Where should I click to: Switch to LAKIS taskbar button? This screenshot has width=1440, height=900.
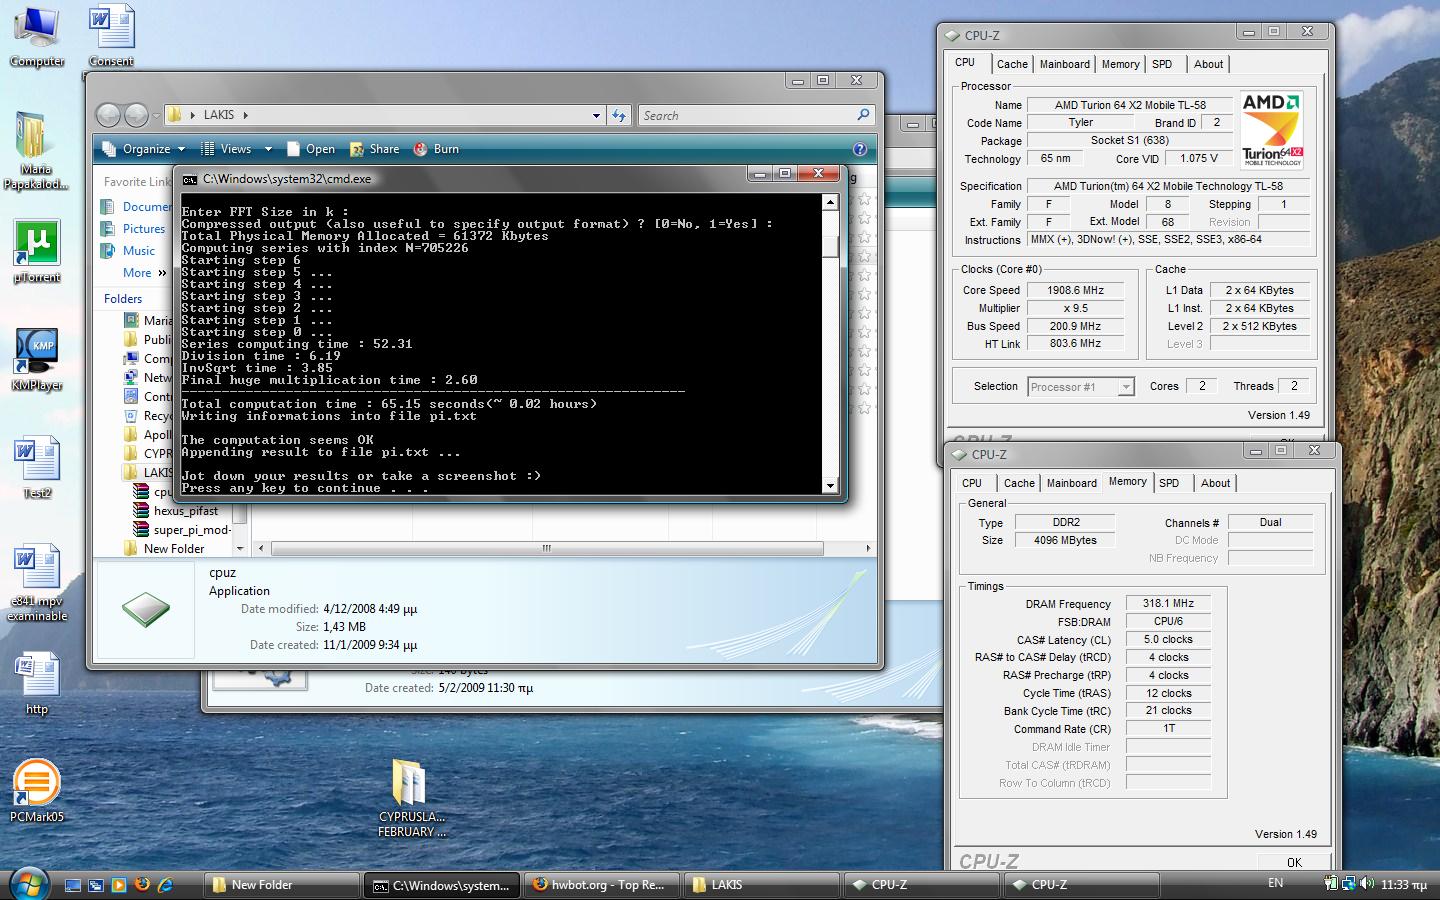coord(761,885)
